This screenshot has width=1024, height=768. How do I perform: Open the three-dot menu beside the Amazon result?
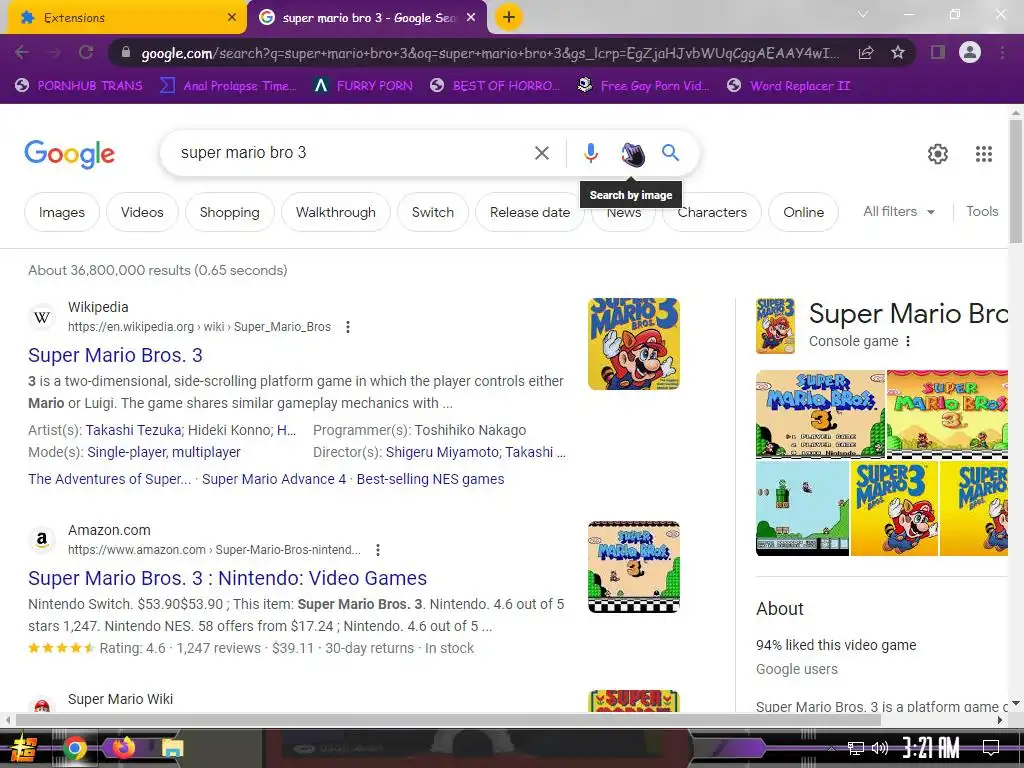(377, 550)
